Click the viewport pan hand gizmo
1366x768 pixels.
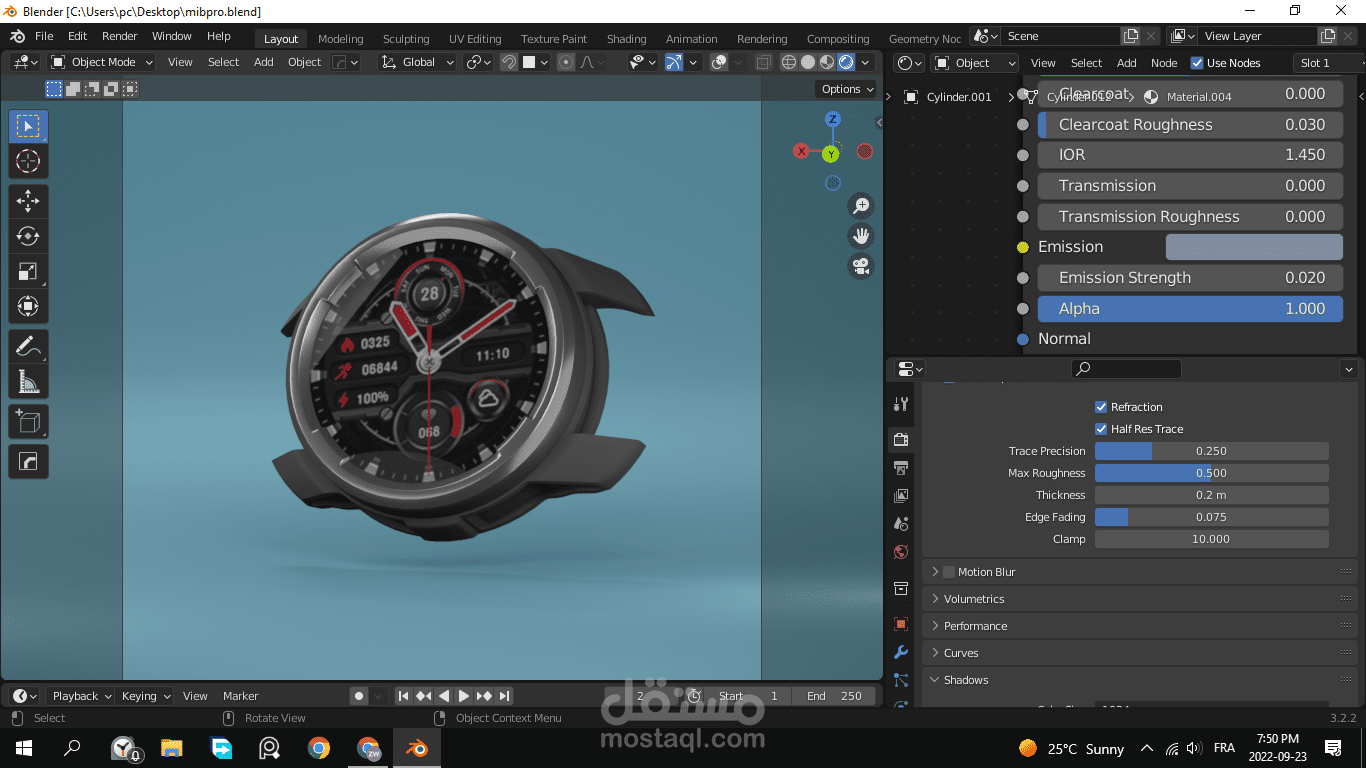coord(860,236)
